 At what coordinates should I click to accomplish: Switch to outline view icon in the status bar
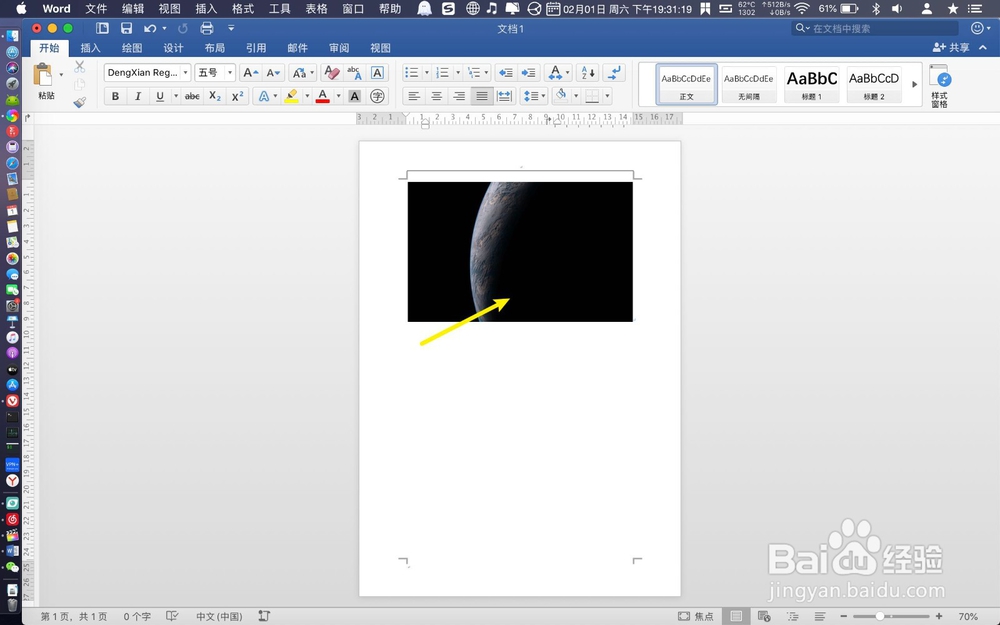coord(792,616)
